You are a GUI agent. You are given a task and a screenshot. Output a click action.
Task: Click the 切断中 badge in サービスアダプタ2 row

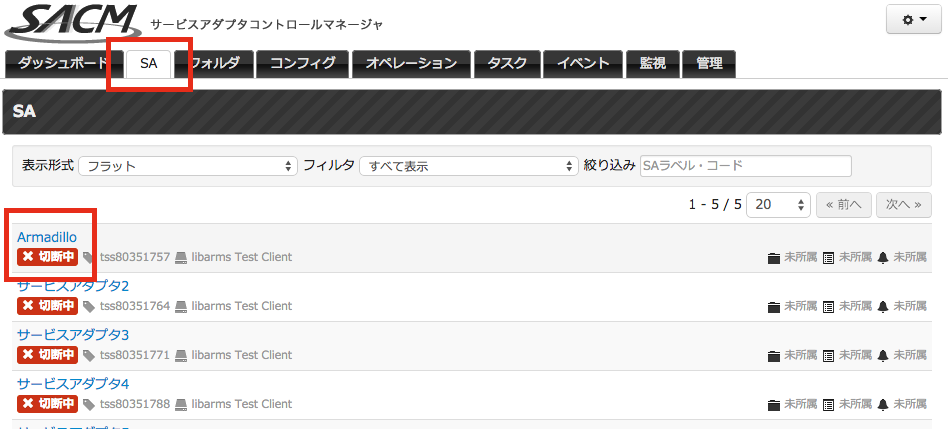point(48,306)
